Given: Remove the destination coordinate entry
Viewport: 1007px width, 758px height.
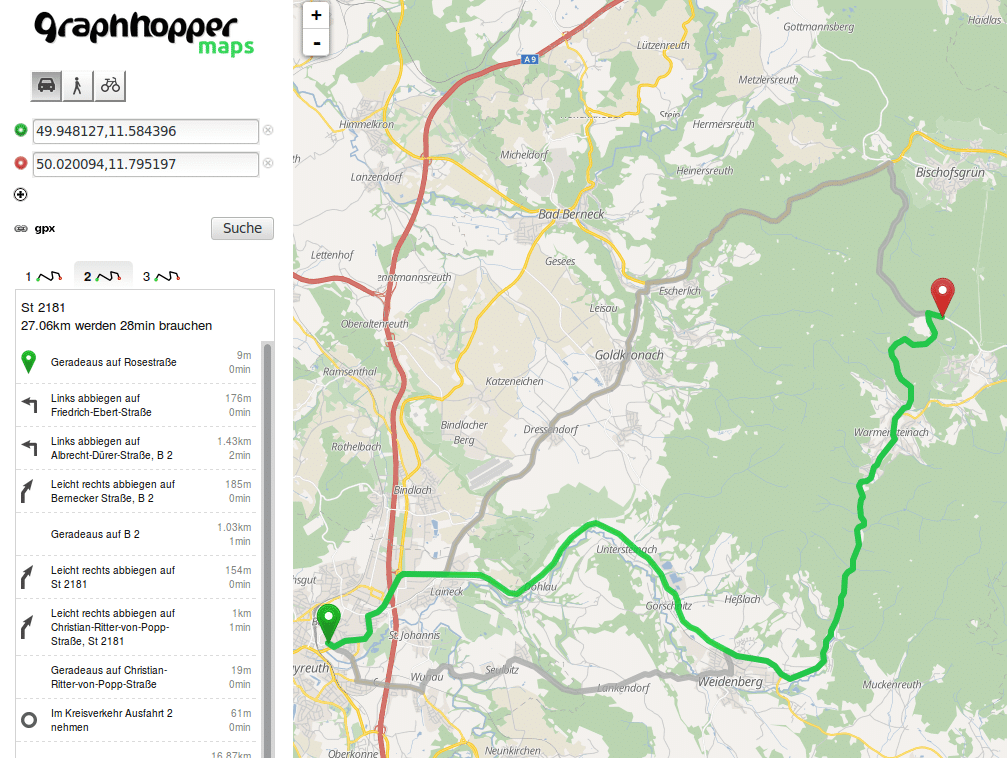Looking at the screenshot, I should tap(268, 164).
